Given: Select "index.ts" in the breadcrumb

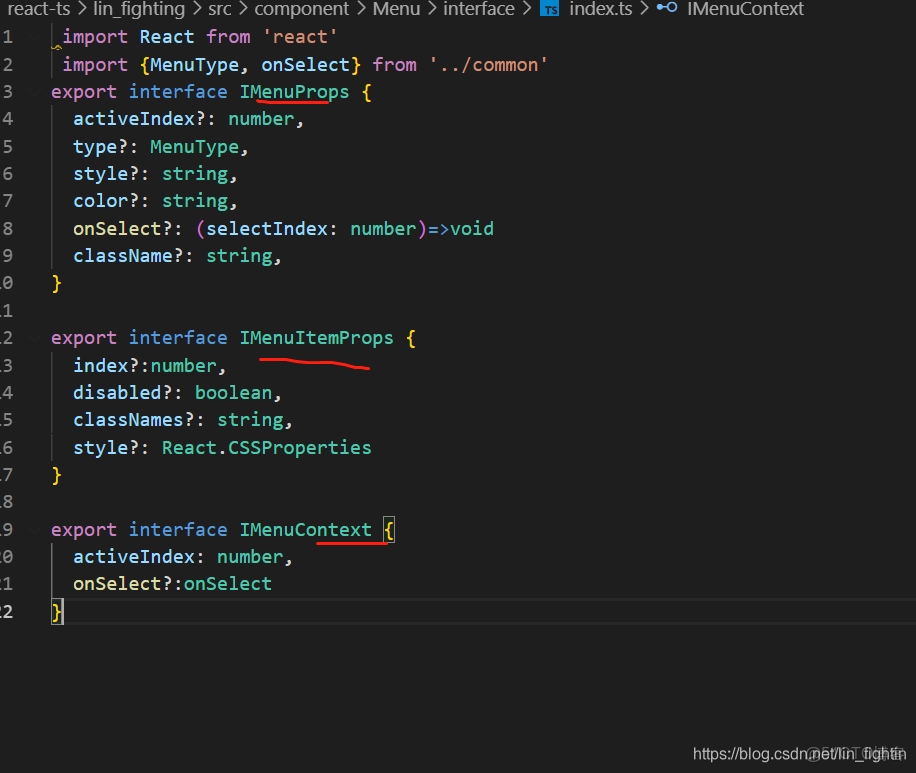Looking at the screenshot, I should tap(600, 10).
